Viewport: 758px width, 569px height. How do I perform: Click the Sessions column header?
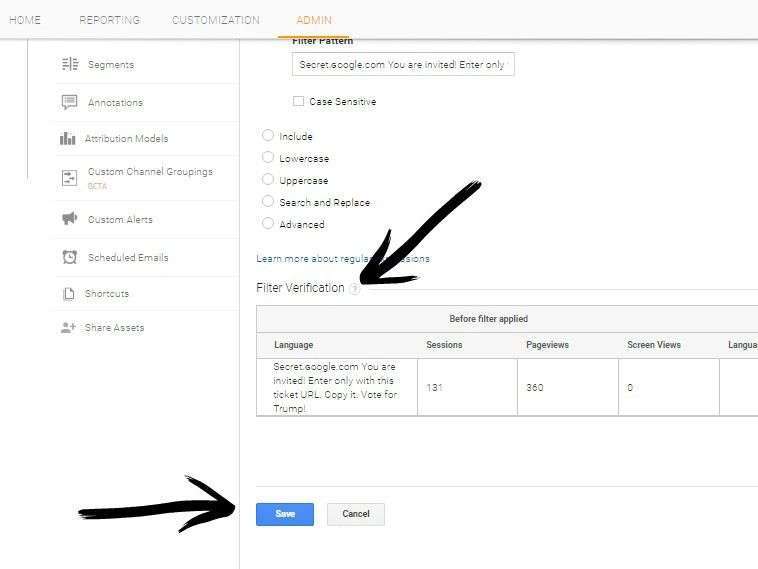444,345
